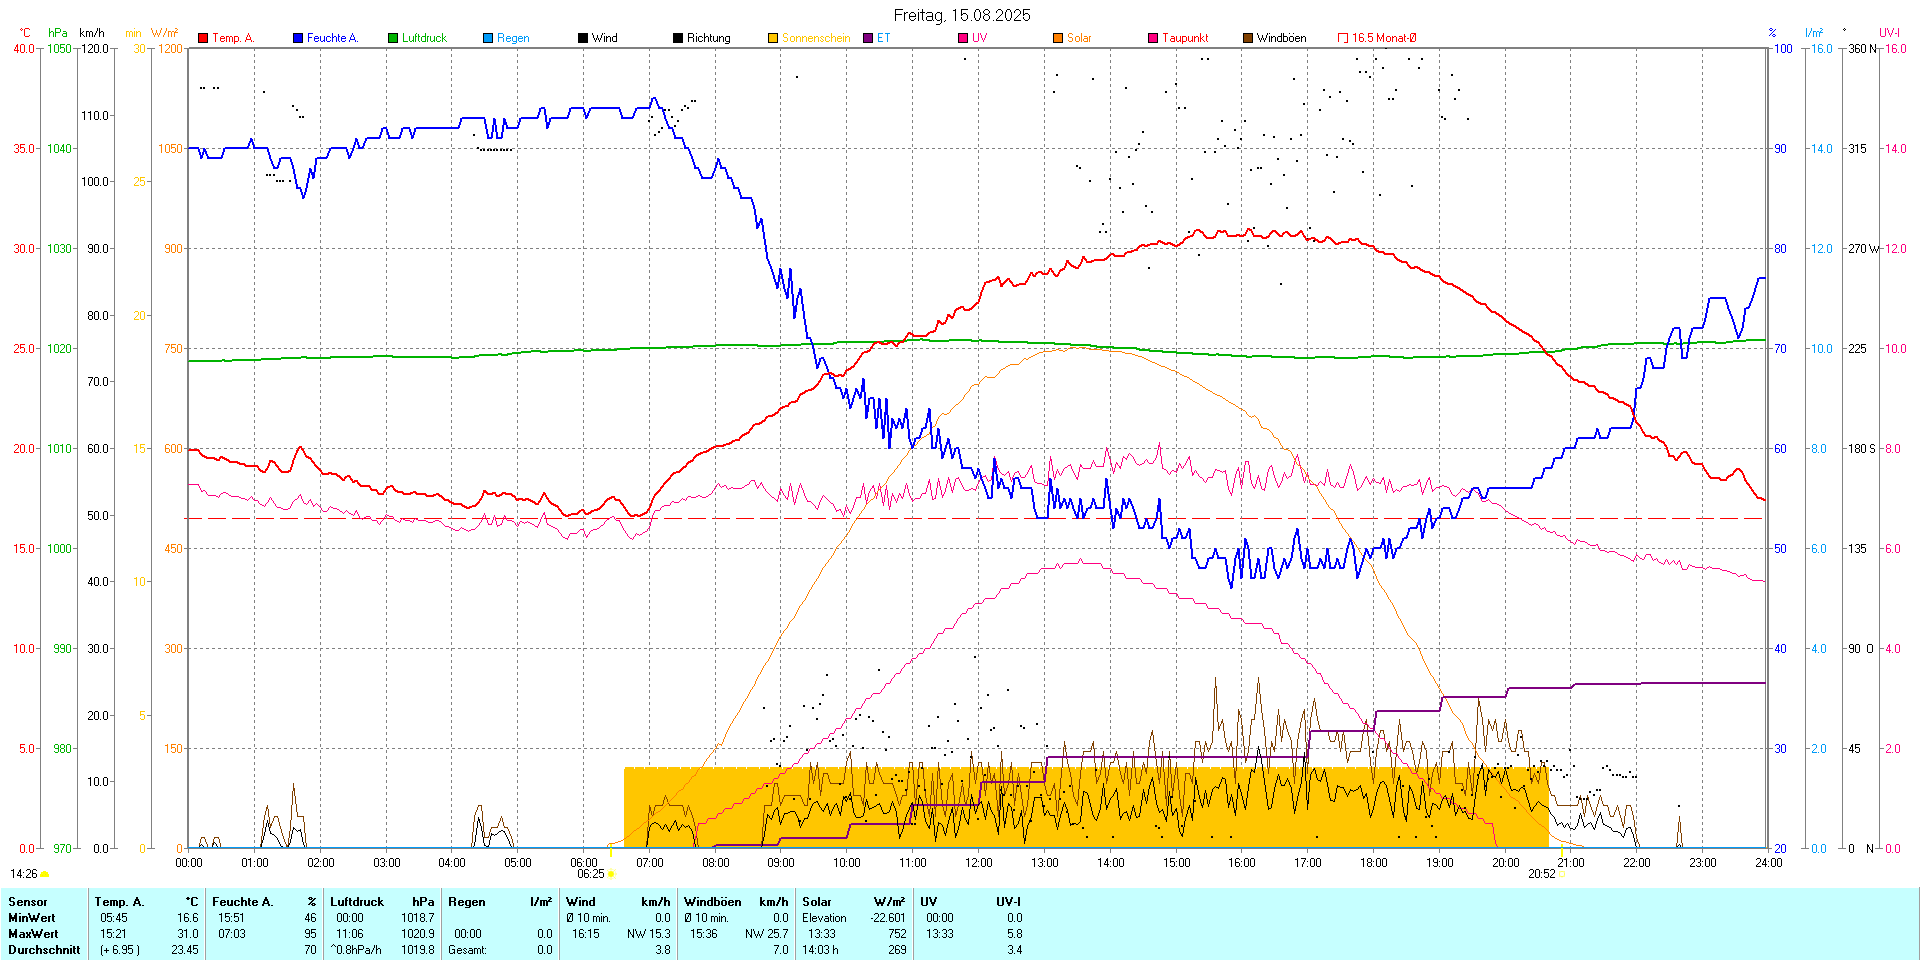
Task: Click the orange Solar legend square
Action: (1058, 38)
